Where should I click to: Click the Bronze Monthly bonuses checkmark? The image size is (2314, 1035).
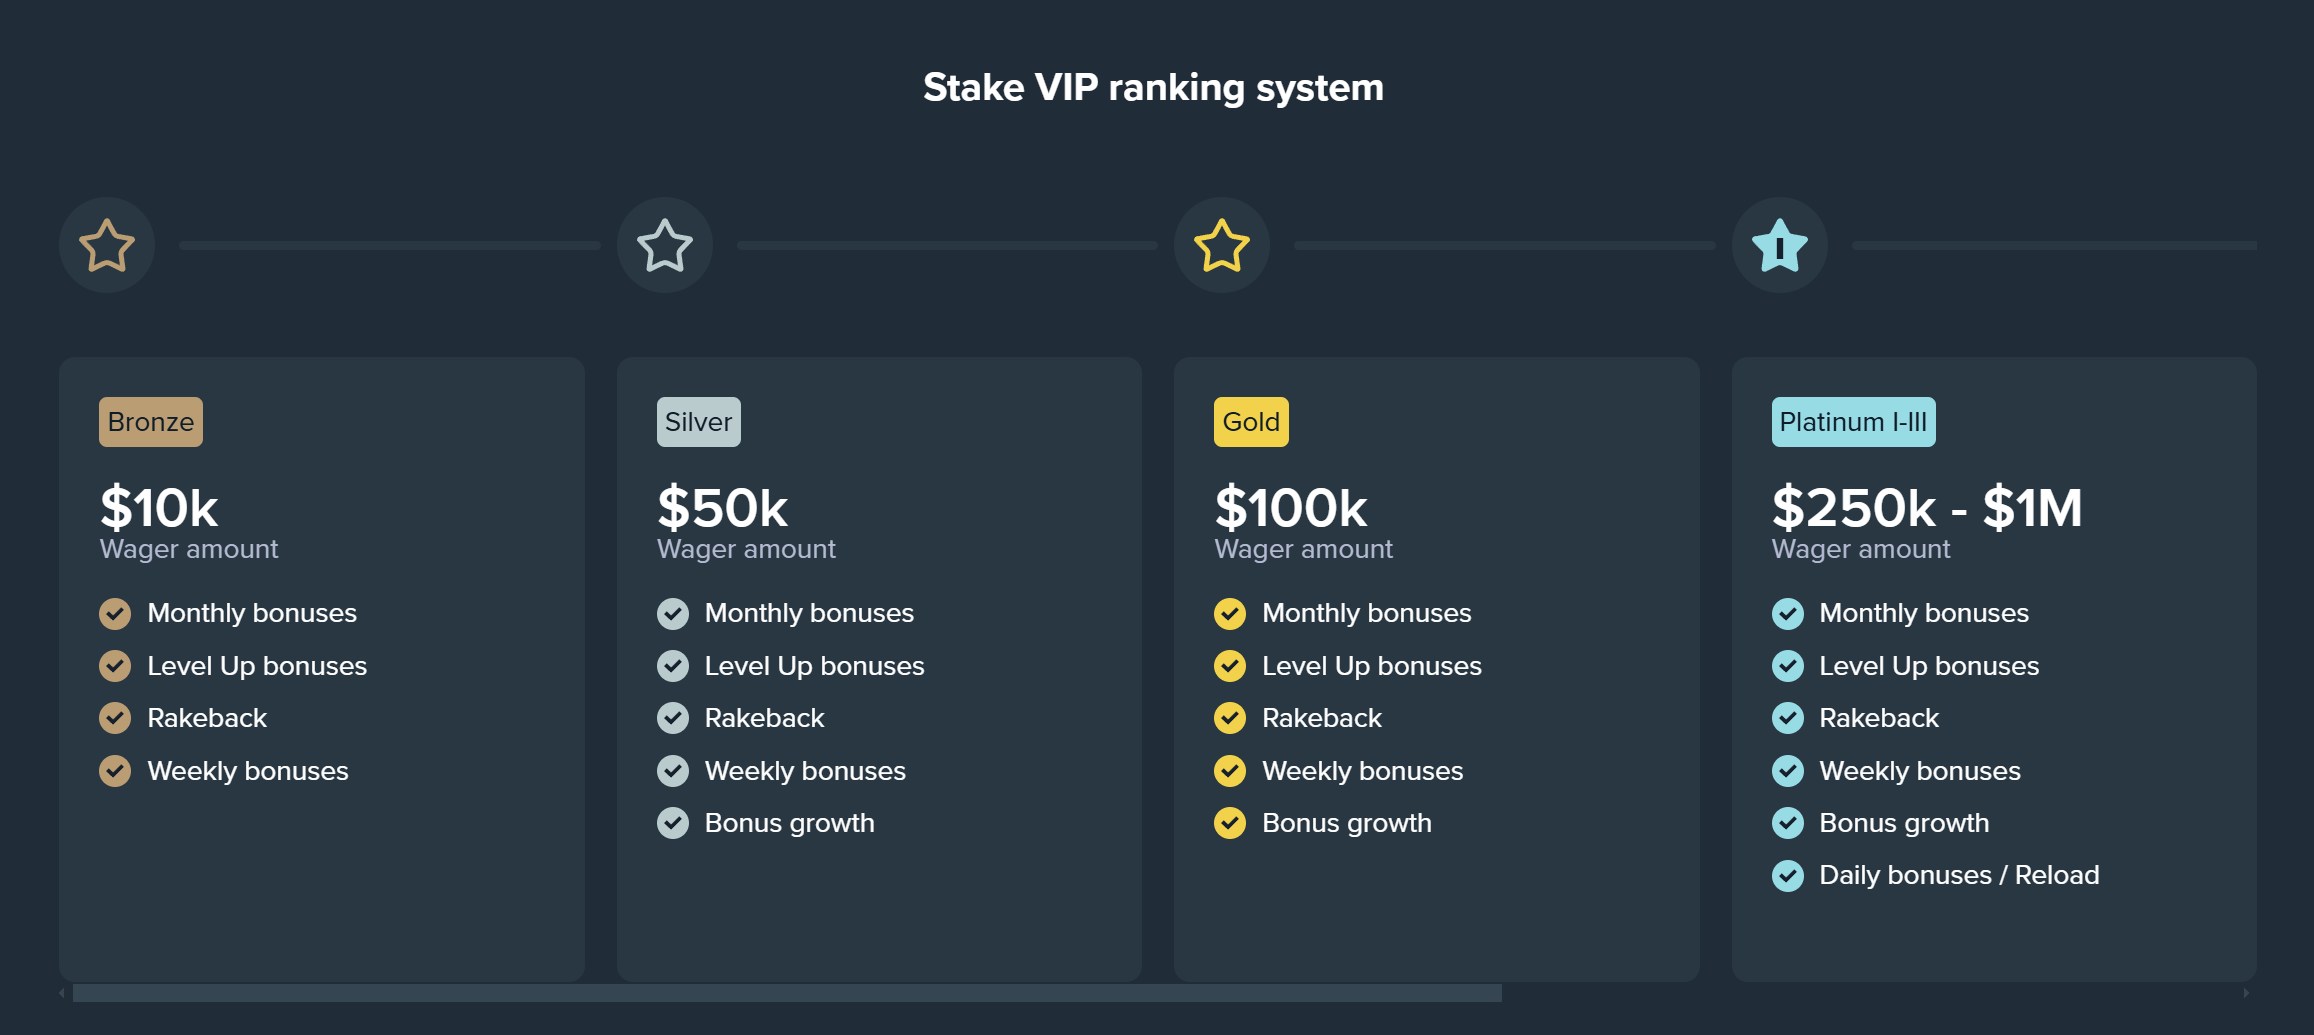(x=115, y=614)
